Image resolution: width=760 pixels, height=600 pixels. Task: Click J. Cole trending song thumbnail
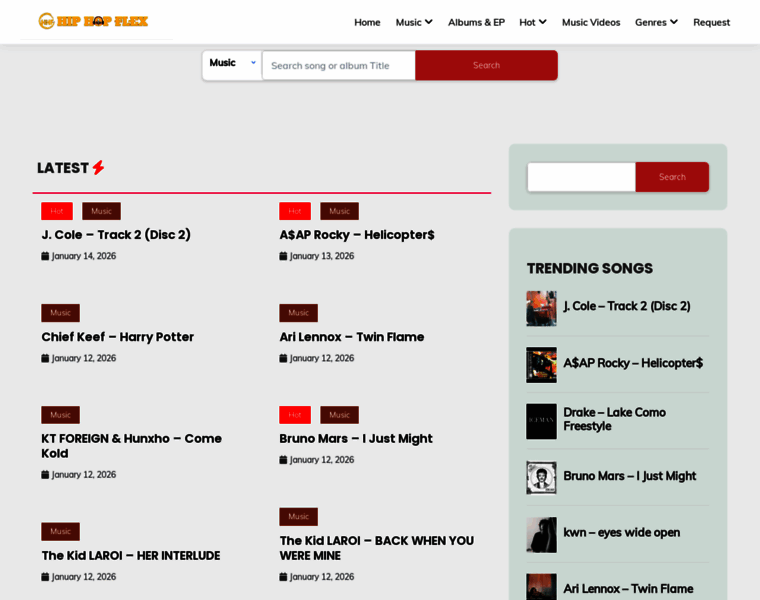tap(541, 308)
